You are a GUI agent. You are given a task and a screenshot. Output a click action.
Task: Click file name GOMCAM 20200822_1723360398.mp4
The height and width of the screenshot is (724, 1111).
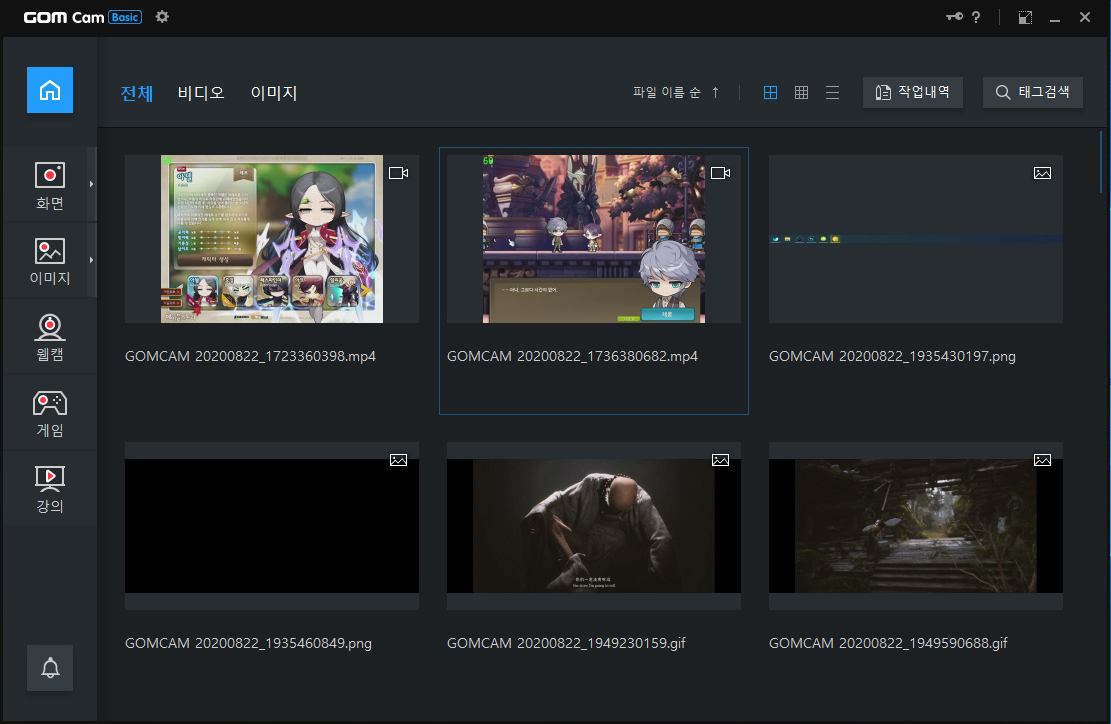click(x=250, y=356)
